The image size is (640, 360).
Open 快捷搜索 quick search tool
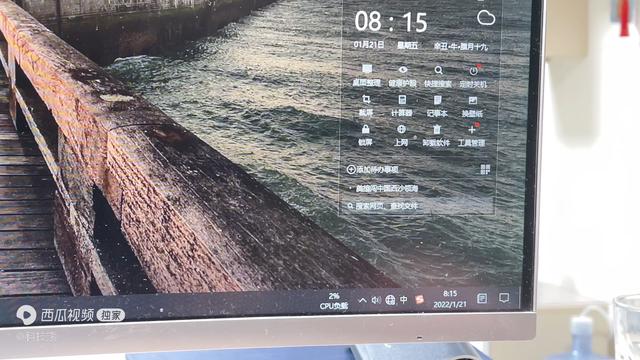coord(438,77)
